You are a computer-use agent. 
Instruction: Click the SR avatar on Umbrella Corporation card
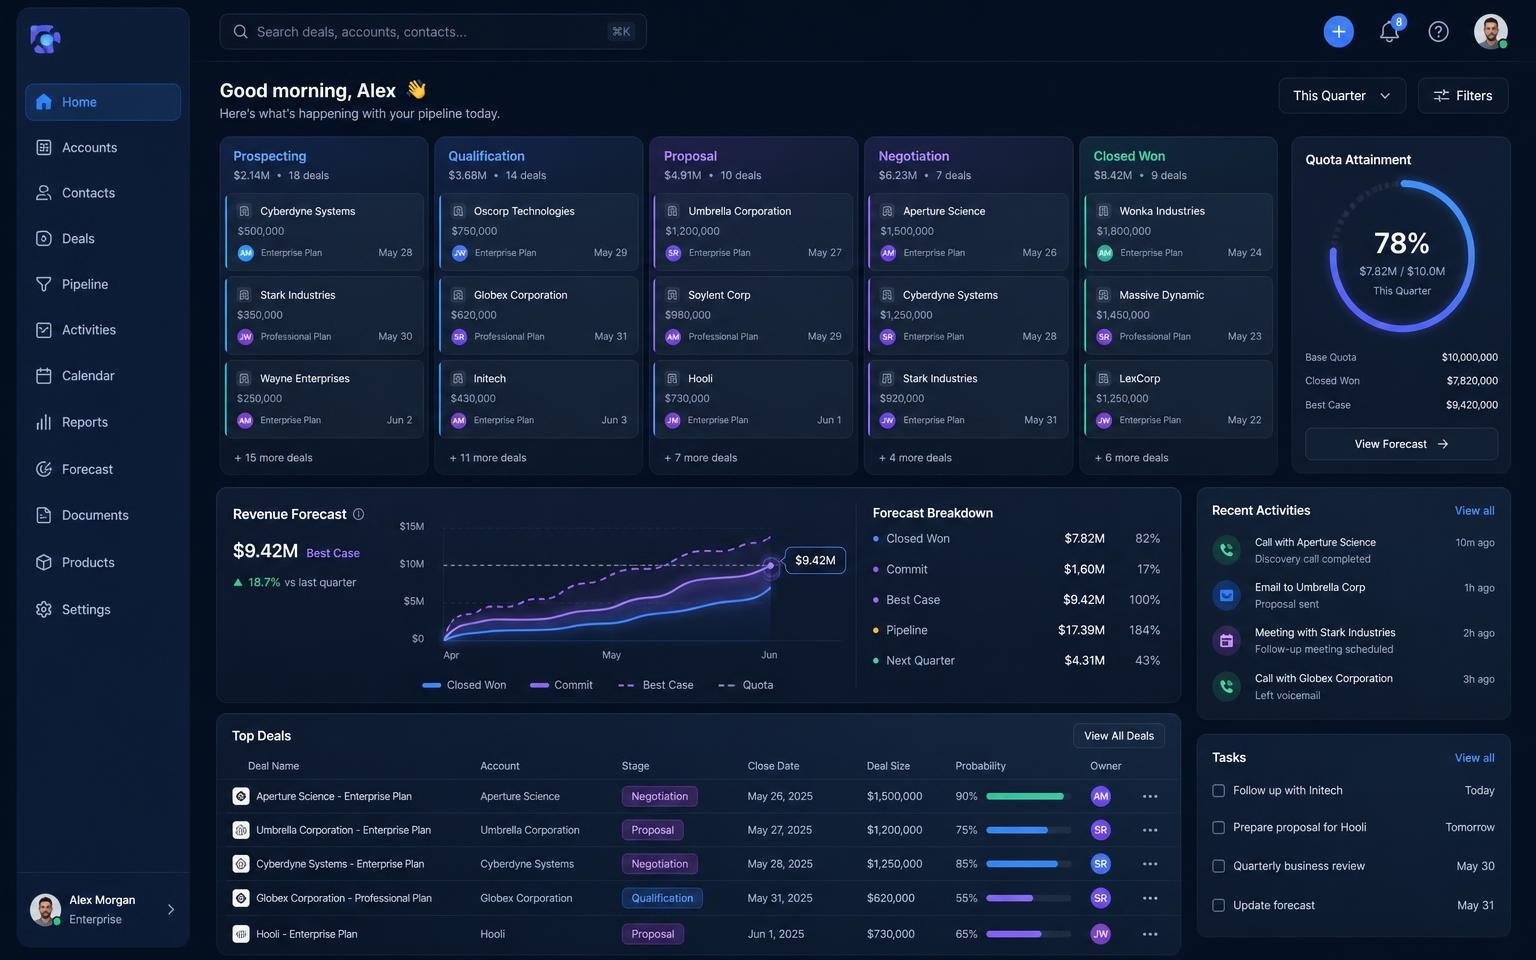pyautogui.click(x=673, y=254)
